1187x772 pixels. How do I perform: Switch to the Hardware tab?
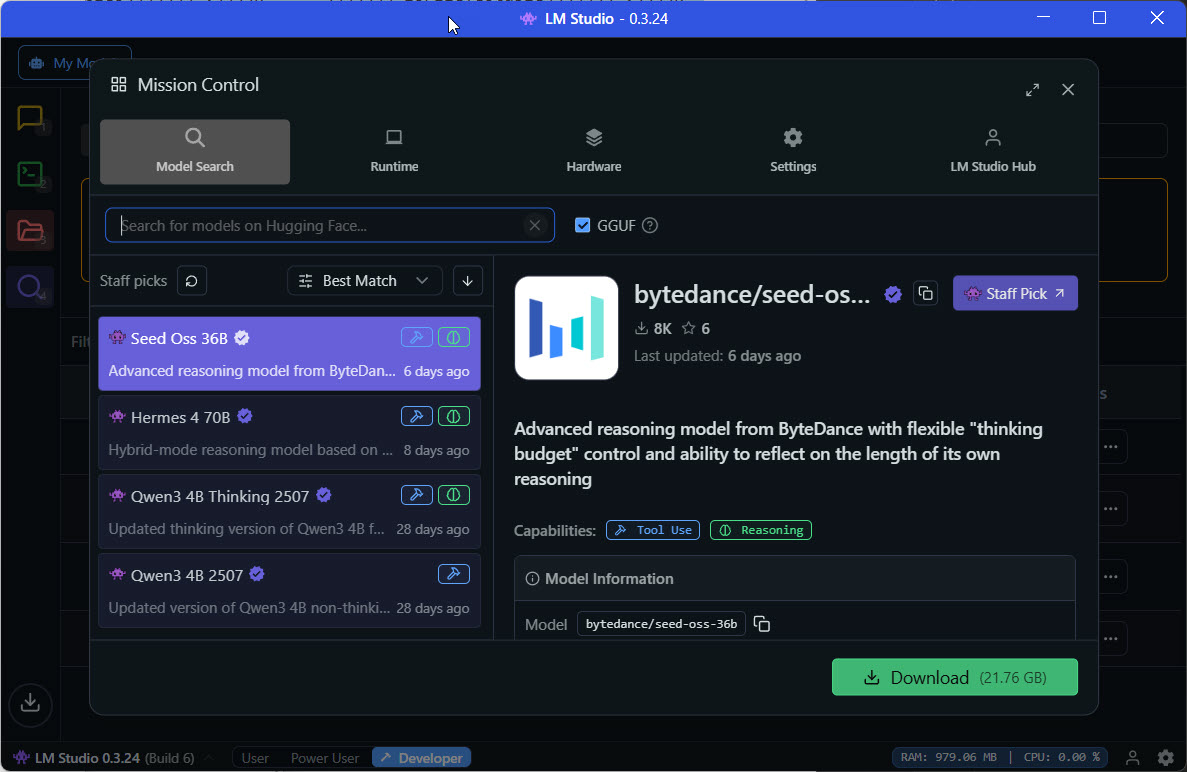click(594, 151)
